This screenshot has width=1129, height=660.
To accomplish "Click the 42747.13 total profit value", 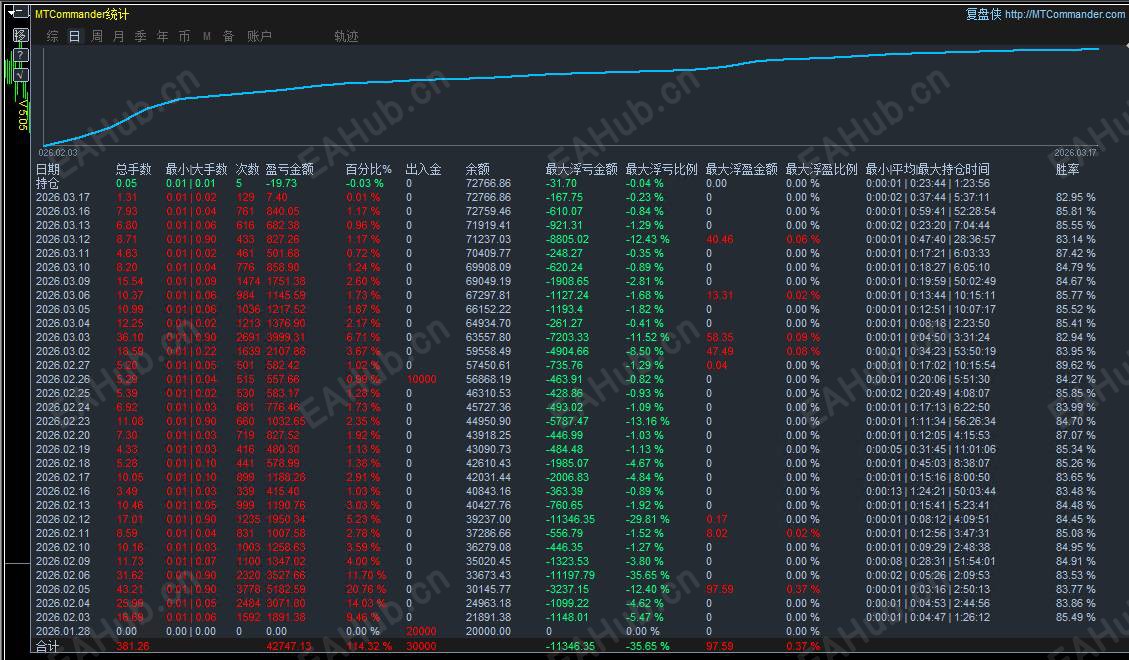I will pyautogui.click(x=289, y=646).
